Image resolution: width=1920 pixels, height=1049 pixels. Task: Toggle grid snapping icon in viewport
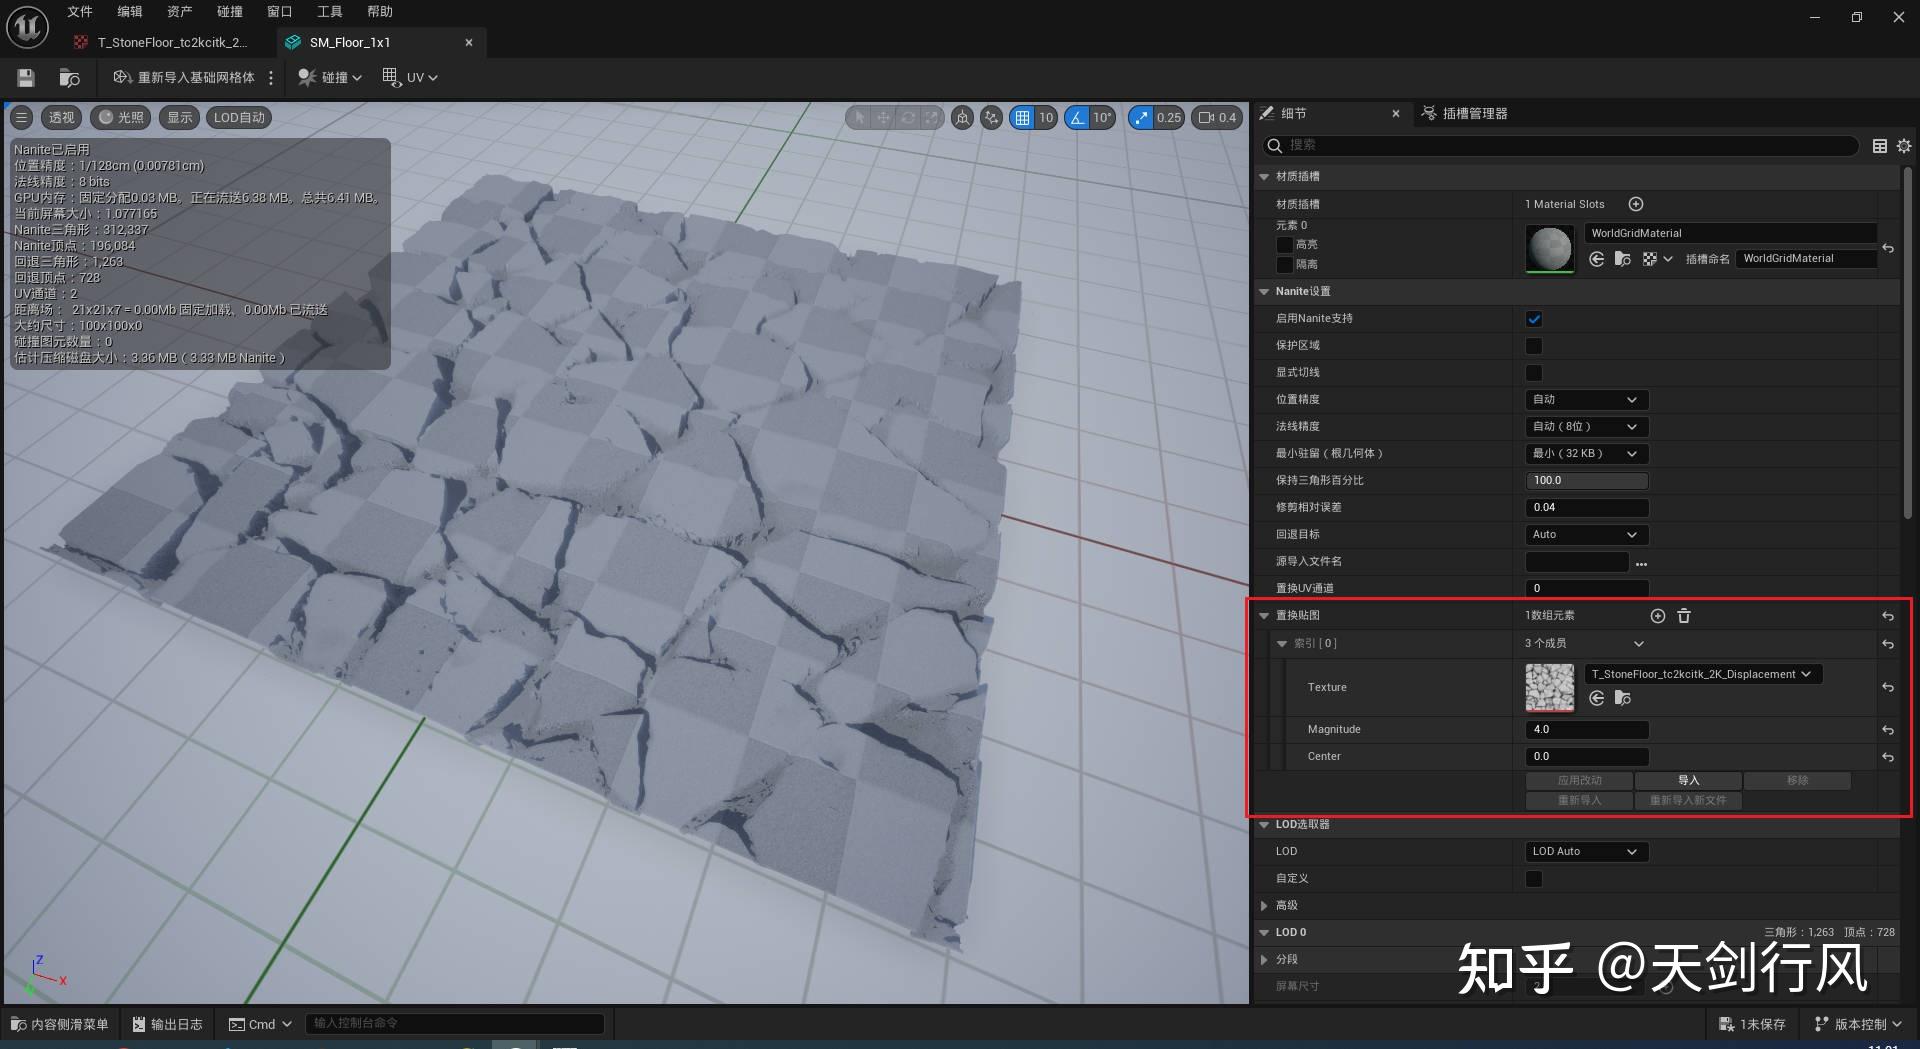tap(1022, 118)
